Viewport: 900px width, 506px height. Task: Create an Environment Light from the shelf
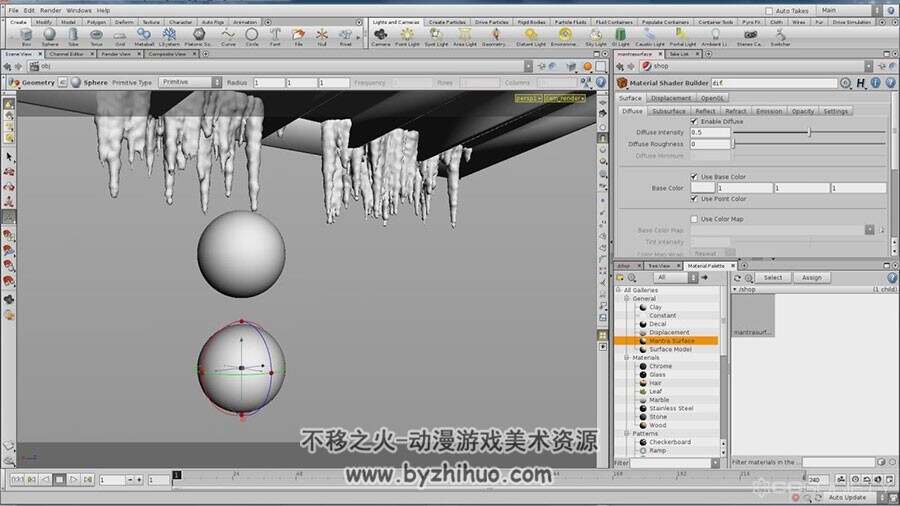(x=565, y=37)
